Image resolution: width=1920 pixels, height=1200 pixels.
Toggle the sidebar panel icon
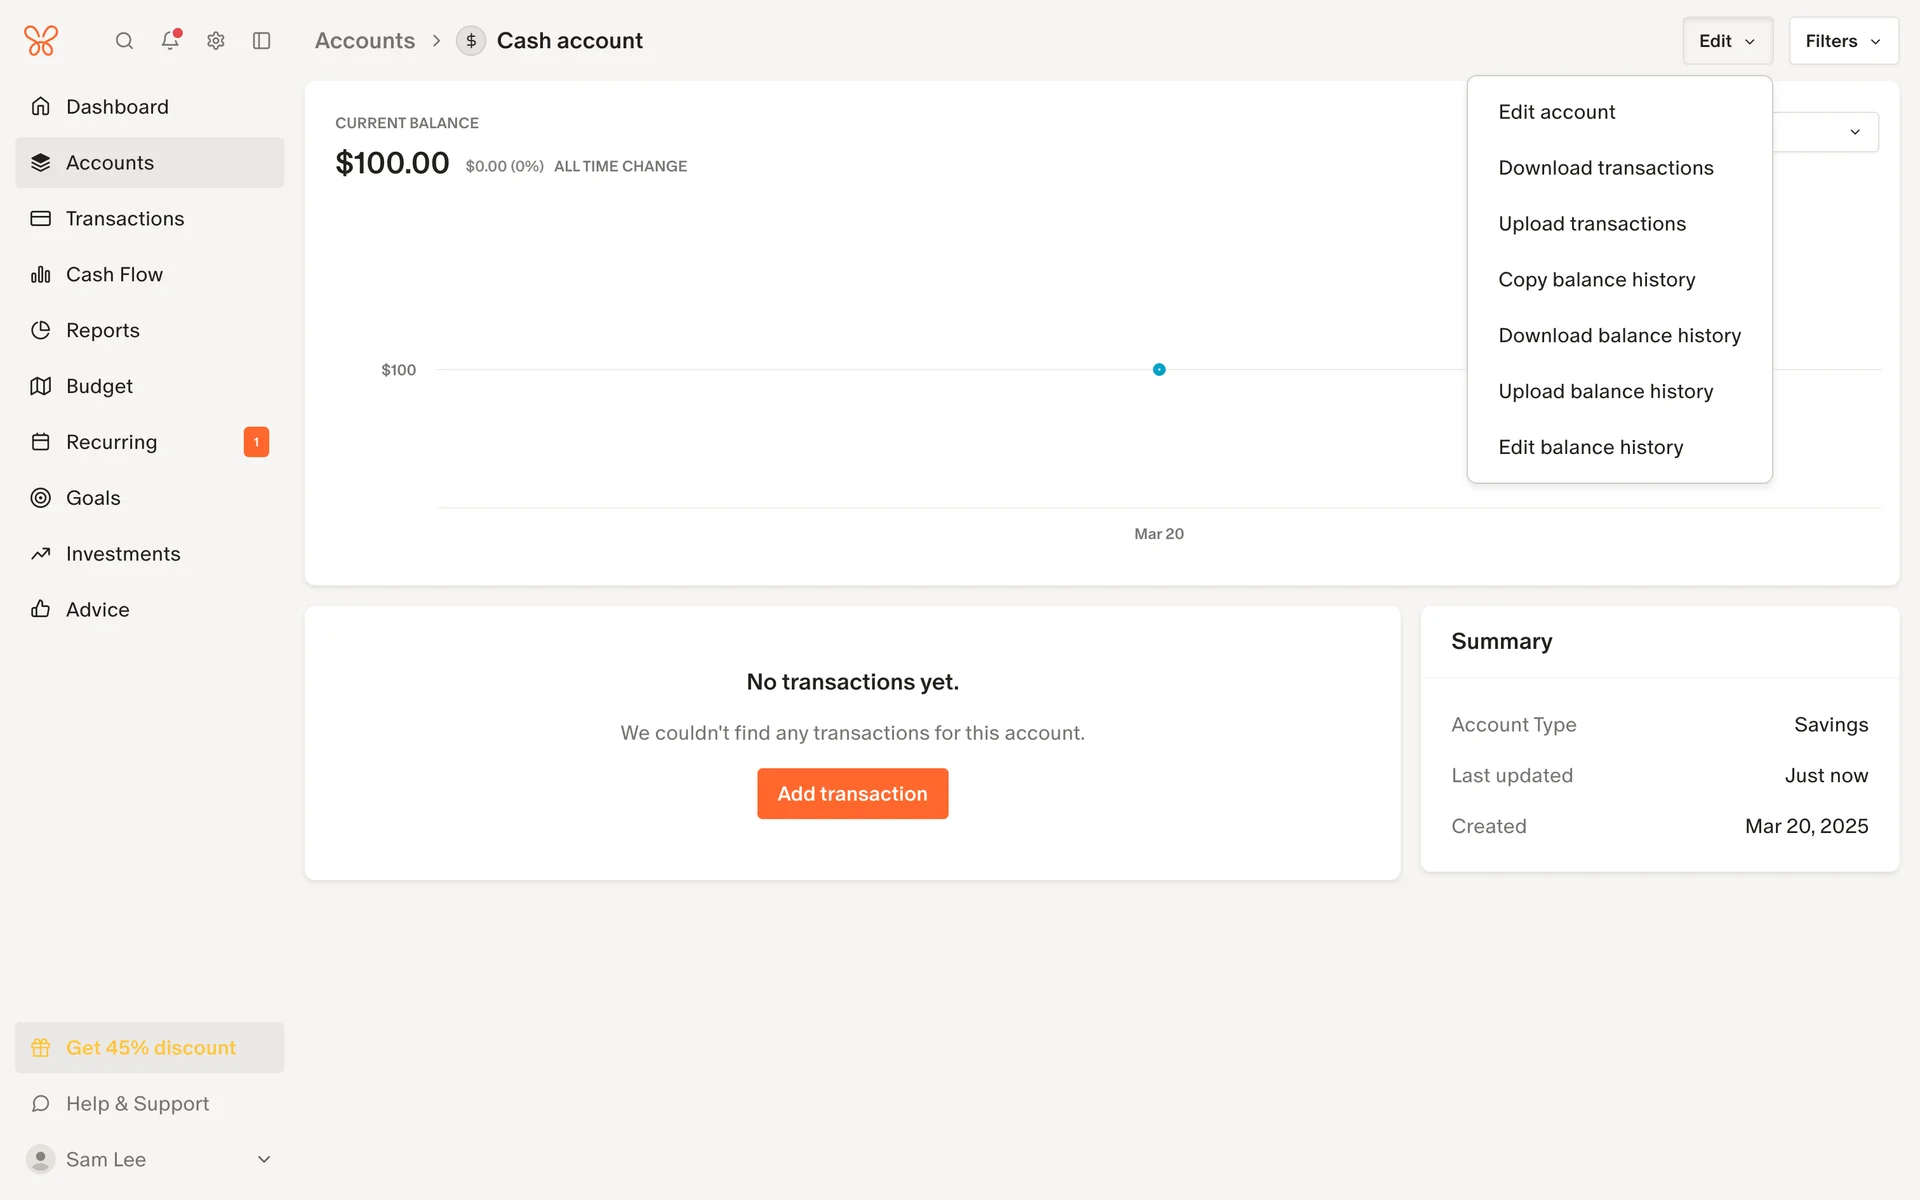(262, 41)
